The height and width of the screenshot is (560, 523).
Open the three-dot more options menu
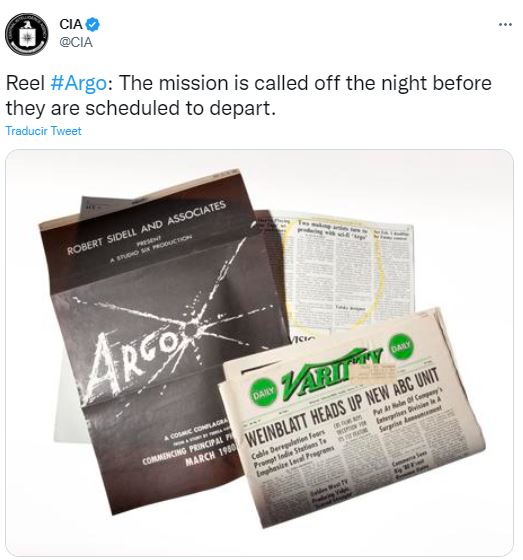(505, 24)
